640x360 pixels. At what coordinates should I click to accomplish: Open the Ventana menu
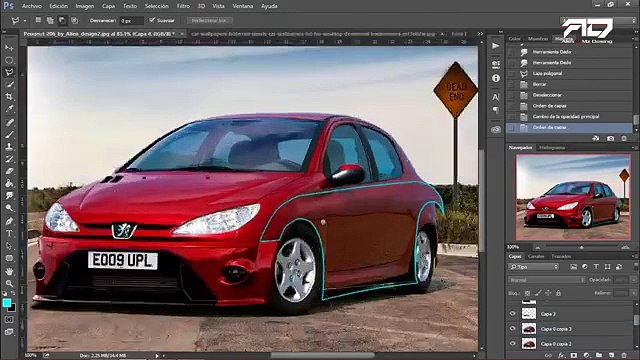click(x=242, y=6)
